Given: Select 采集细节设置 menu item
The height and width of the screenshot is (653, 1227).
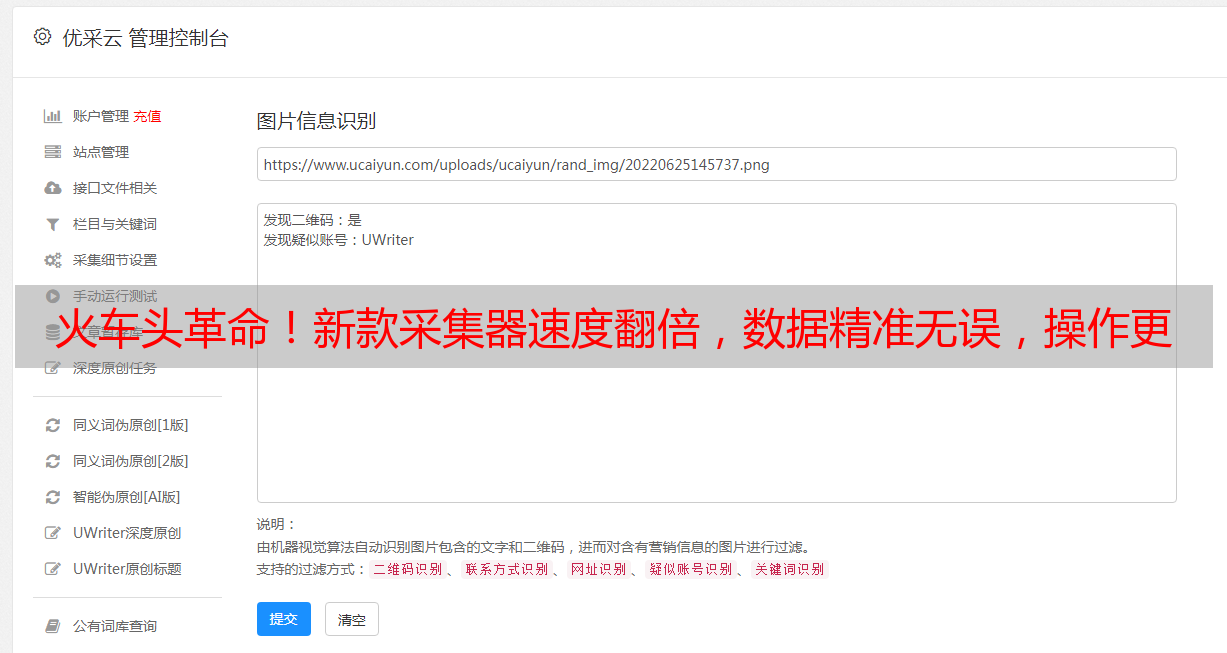Looking at the screenshot, I should pyautogui.click(x=115, y=260).
